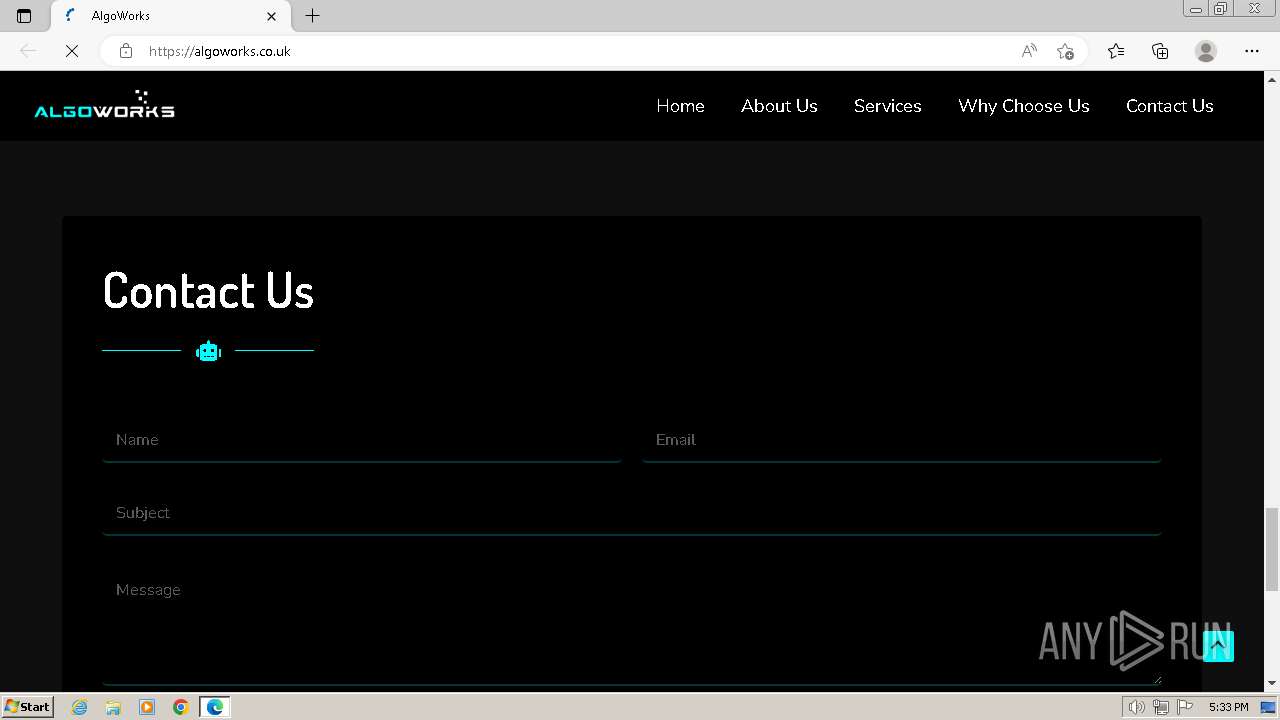The height and width of the screenshot is (720, 1280).
Task: Click into the Message textarea
Action: pyautogui.click(x=631, y=626)
